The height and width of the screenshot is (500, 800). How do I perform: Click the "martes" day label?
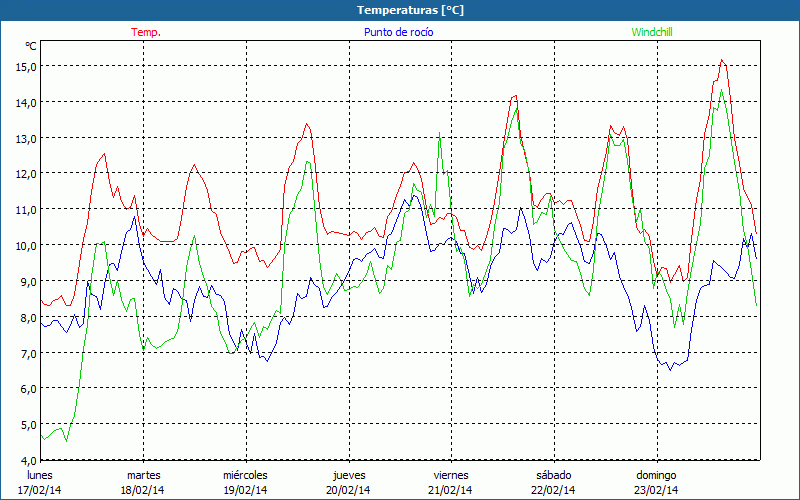[x=143, y=475]
